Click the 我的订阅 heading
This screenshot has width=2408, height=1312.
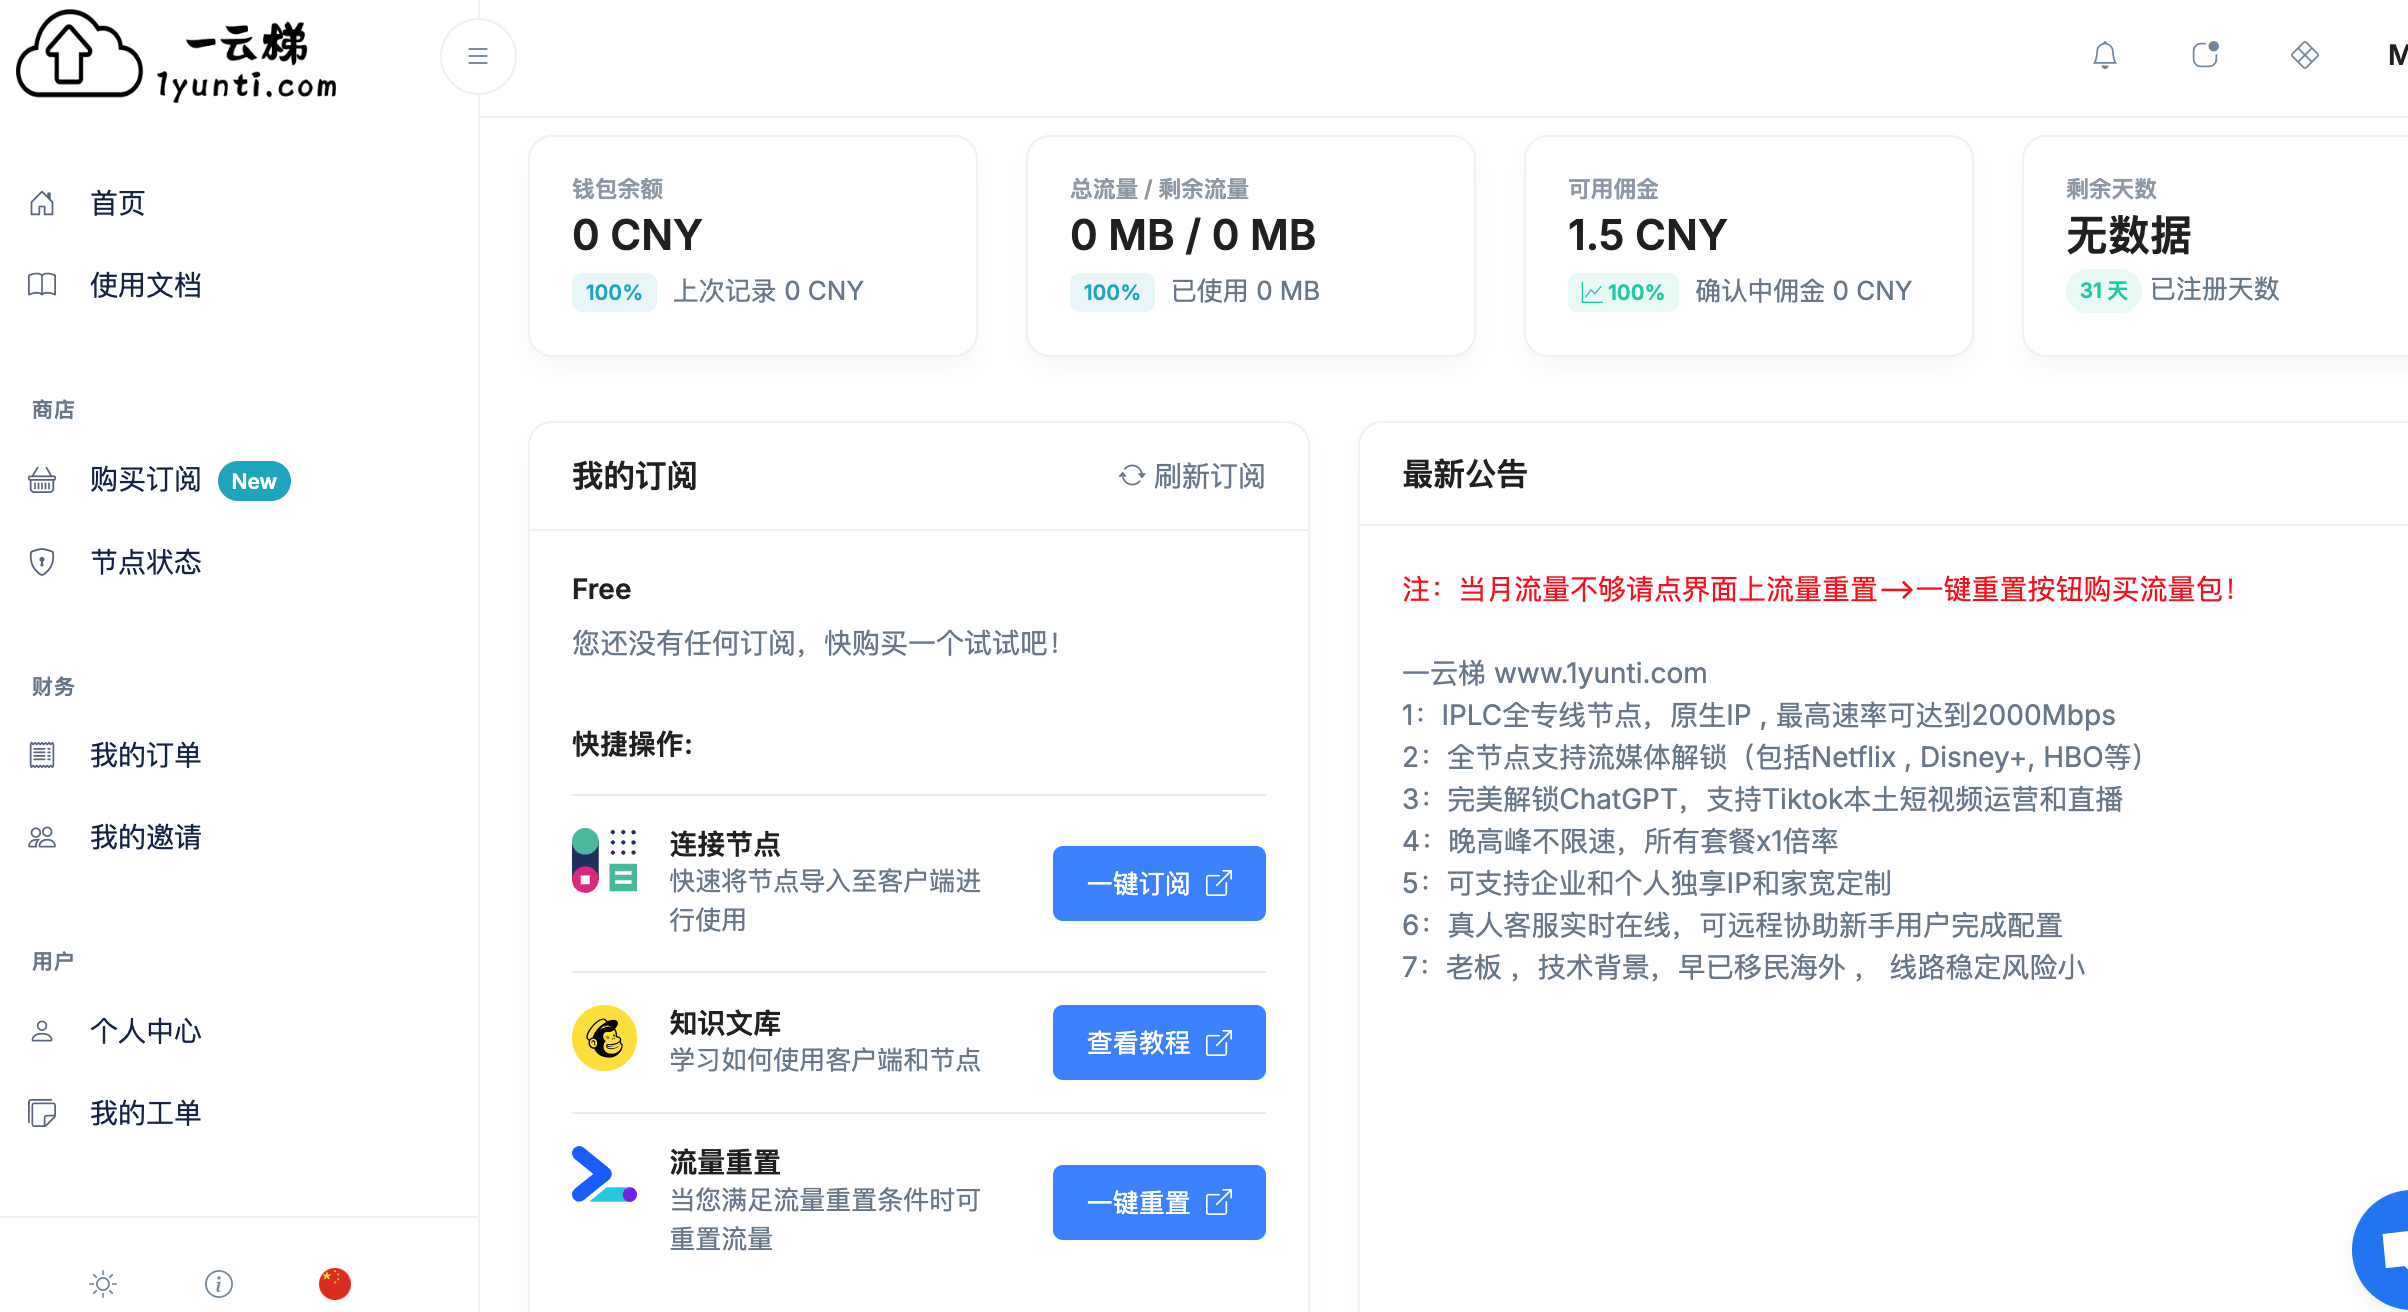pos(635,476)
